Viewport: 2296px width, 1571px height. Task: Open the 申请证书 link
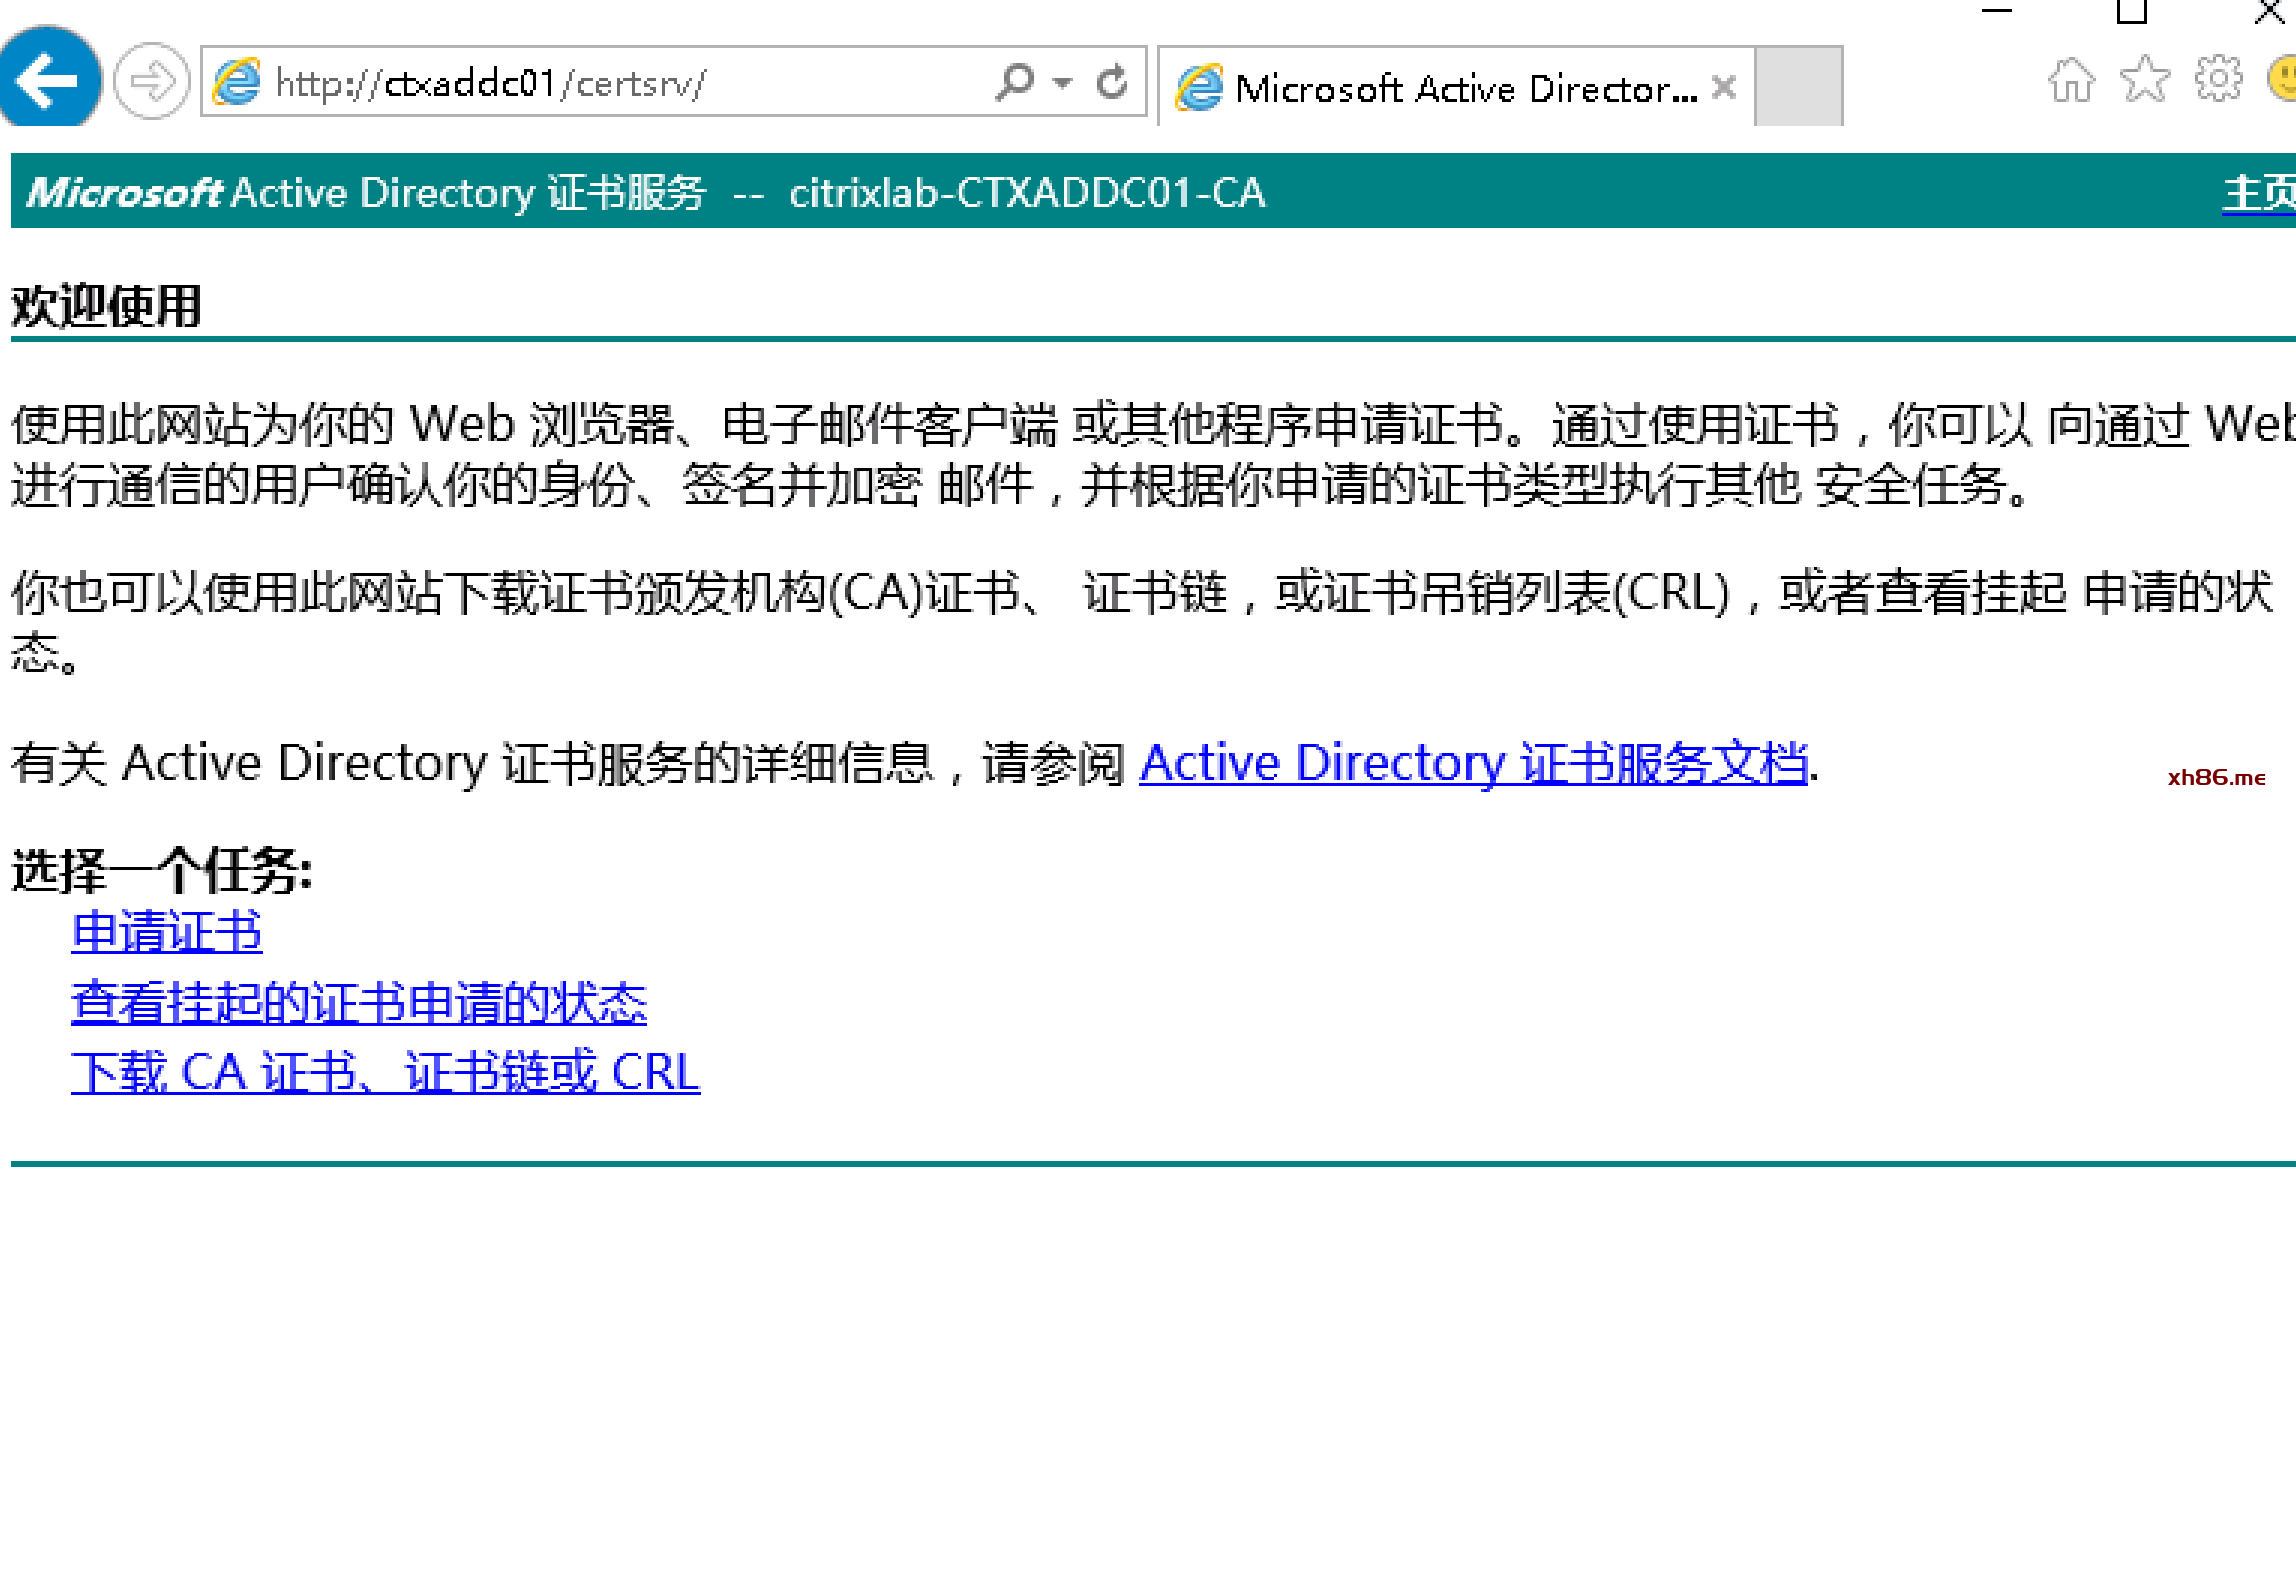(167, 932)
